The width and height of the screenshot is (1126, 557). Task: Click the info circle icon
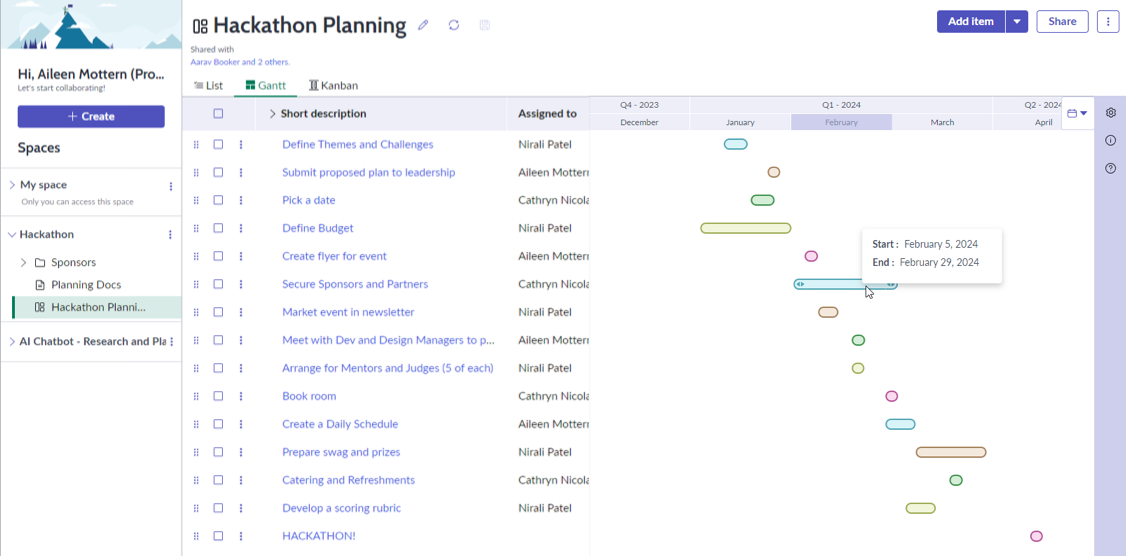1111,141
